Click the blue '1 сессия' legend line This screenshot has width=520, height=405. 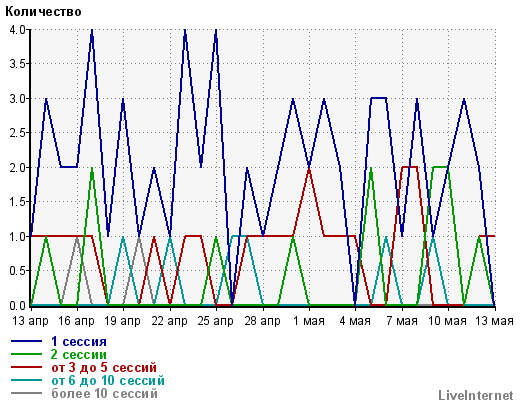tap(26, 341)
